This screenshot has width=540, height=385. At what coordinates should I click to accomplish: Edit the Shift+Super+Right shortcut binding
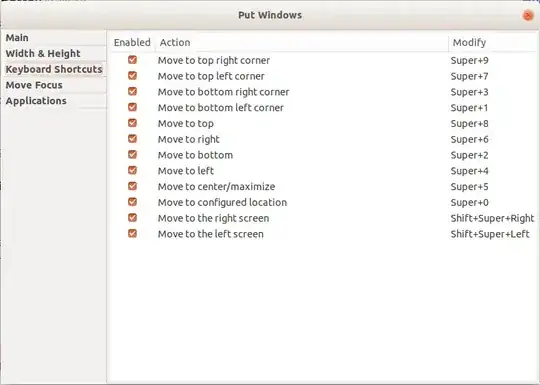pyautogui.click(x=492, y=218)
